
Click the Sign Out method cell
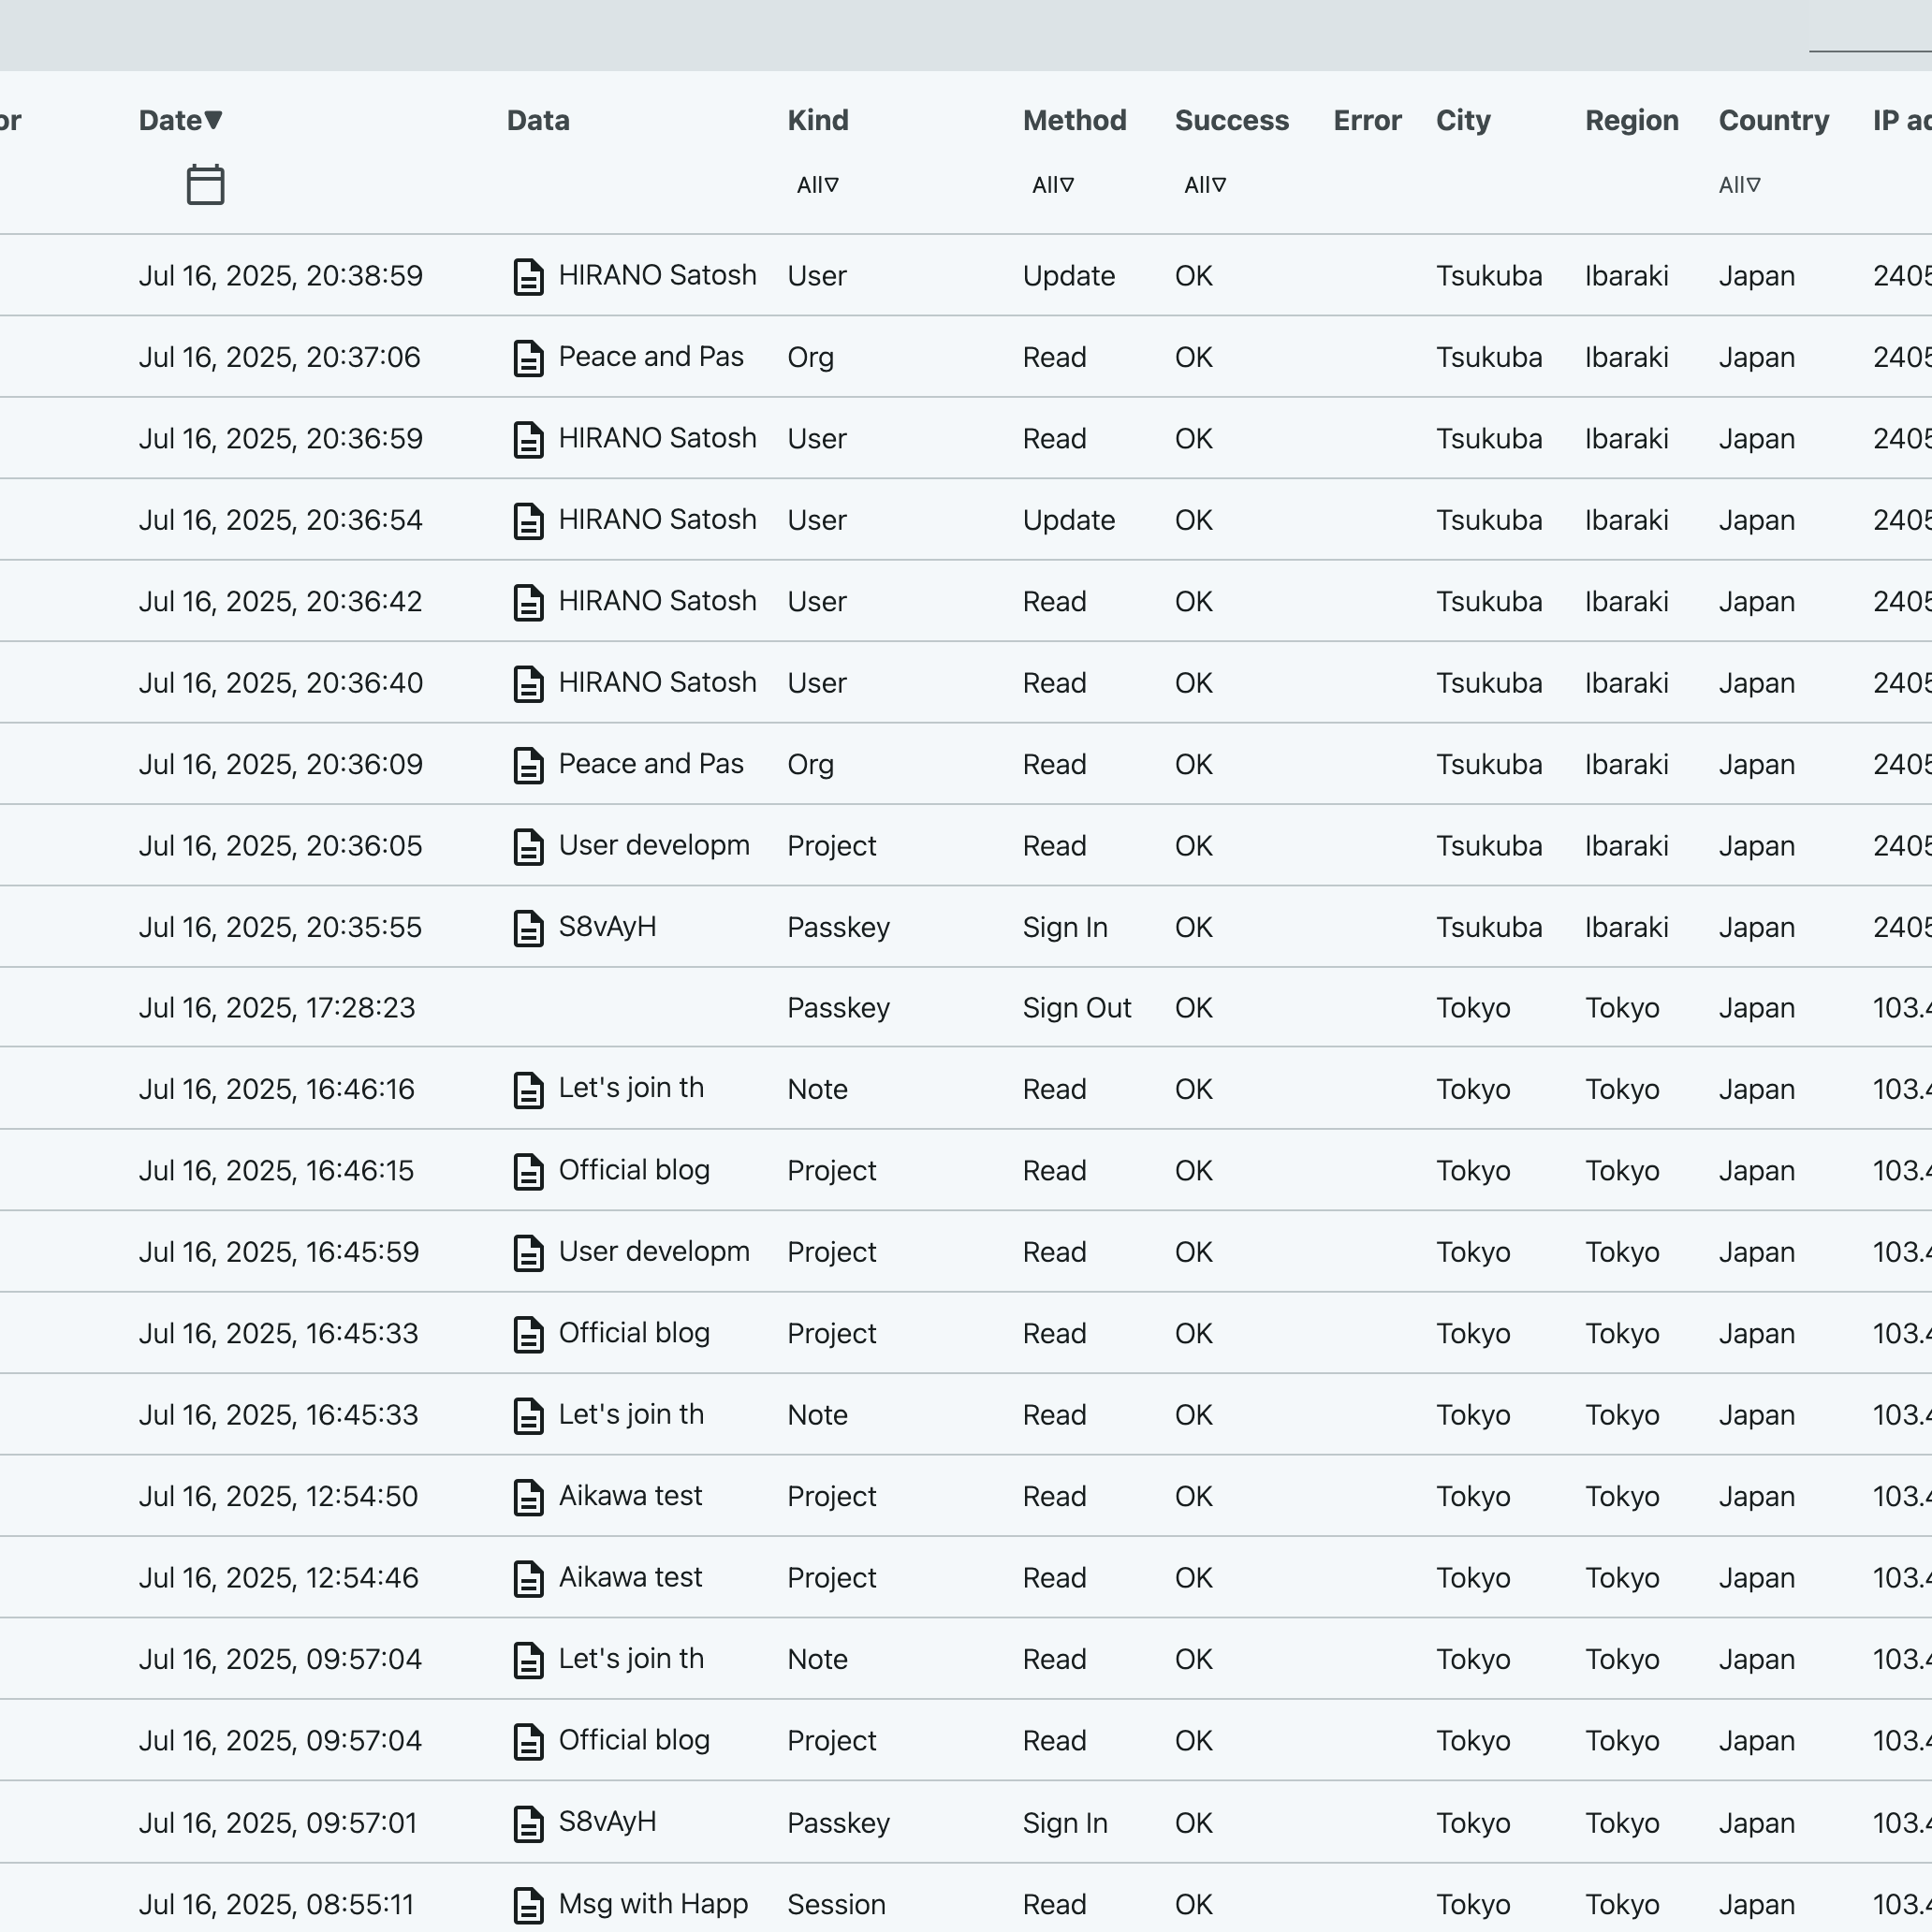(1076, 1008)
